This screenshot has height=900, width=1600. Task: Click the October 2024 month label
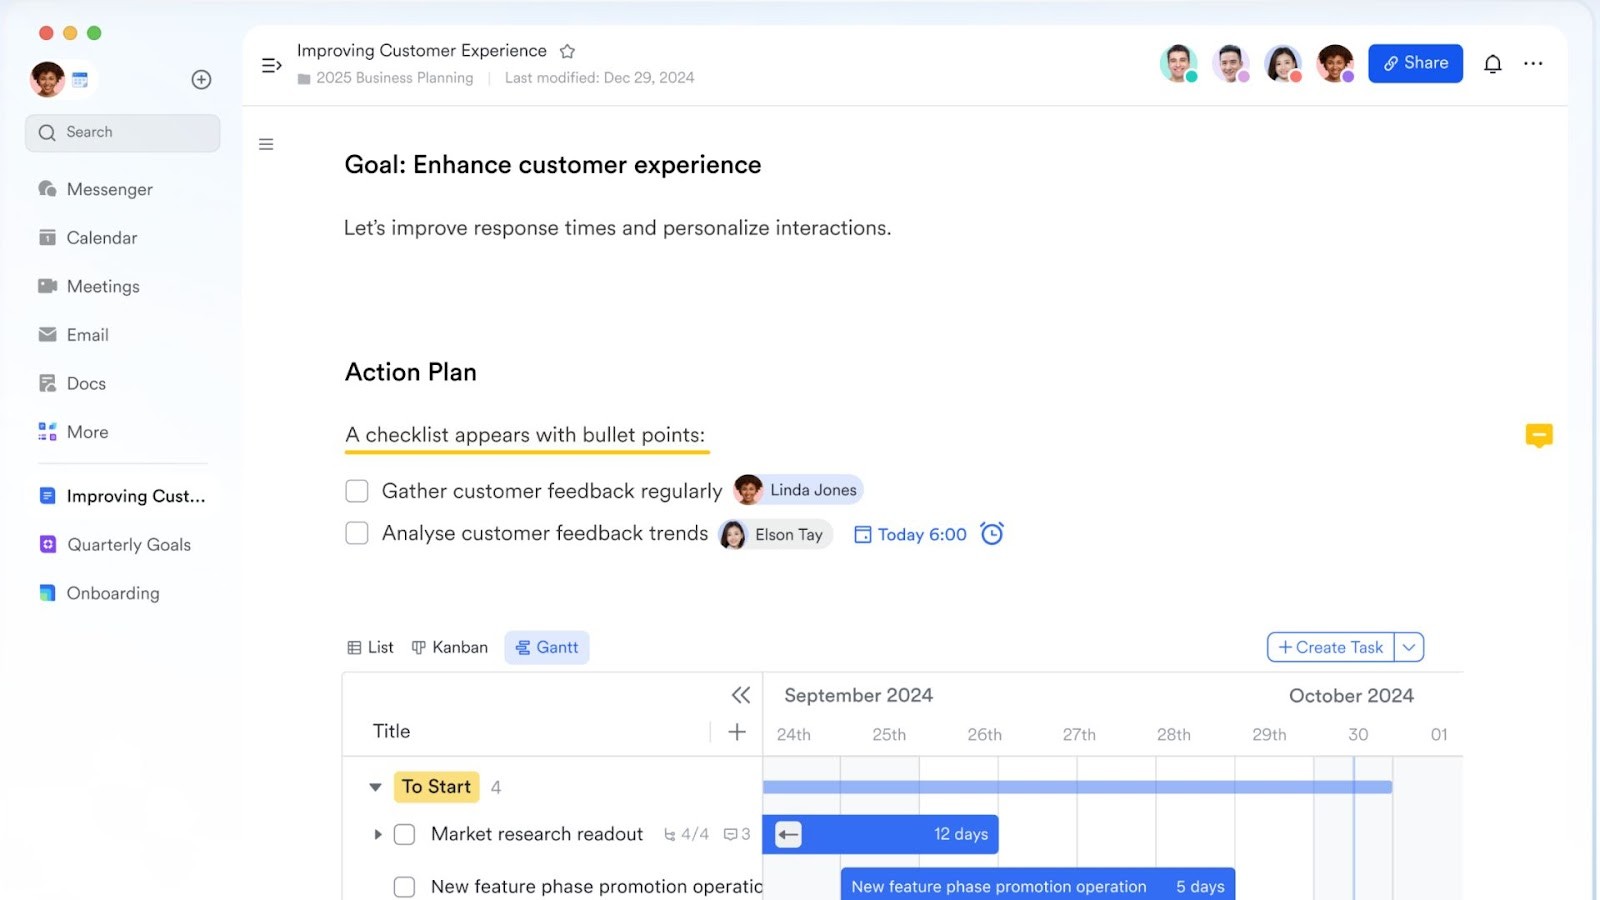tap(1351, 695)
